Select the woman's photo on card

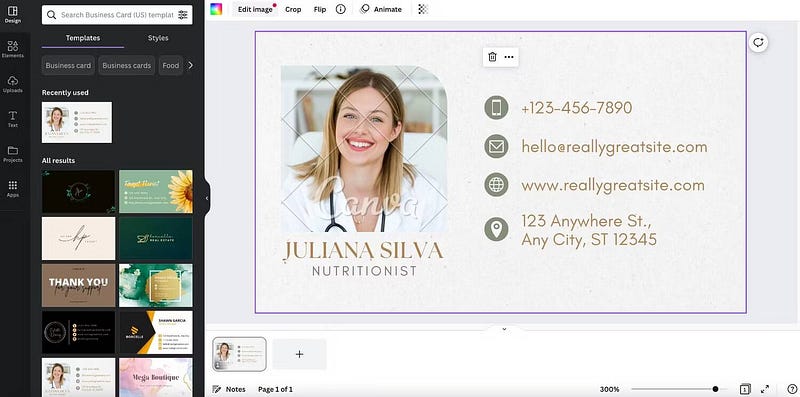tap(364, 148)
